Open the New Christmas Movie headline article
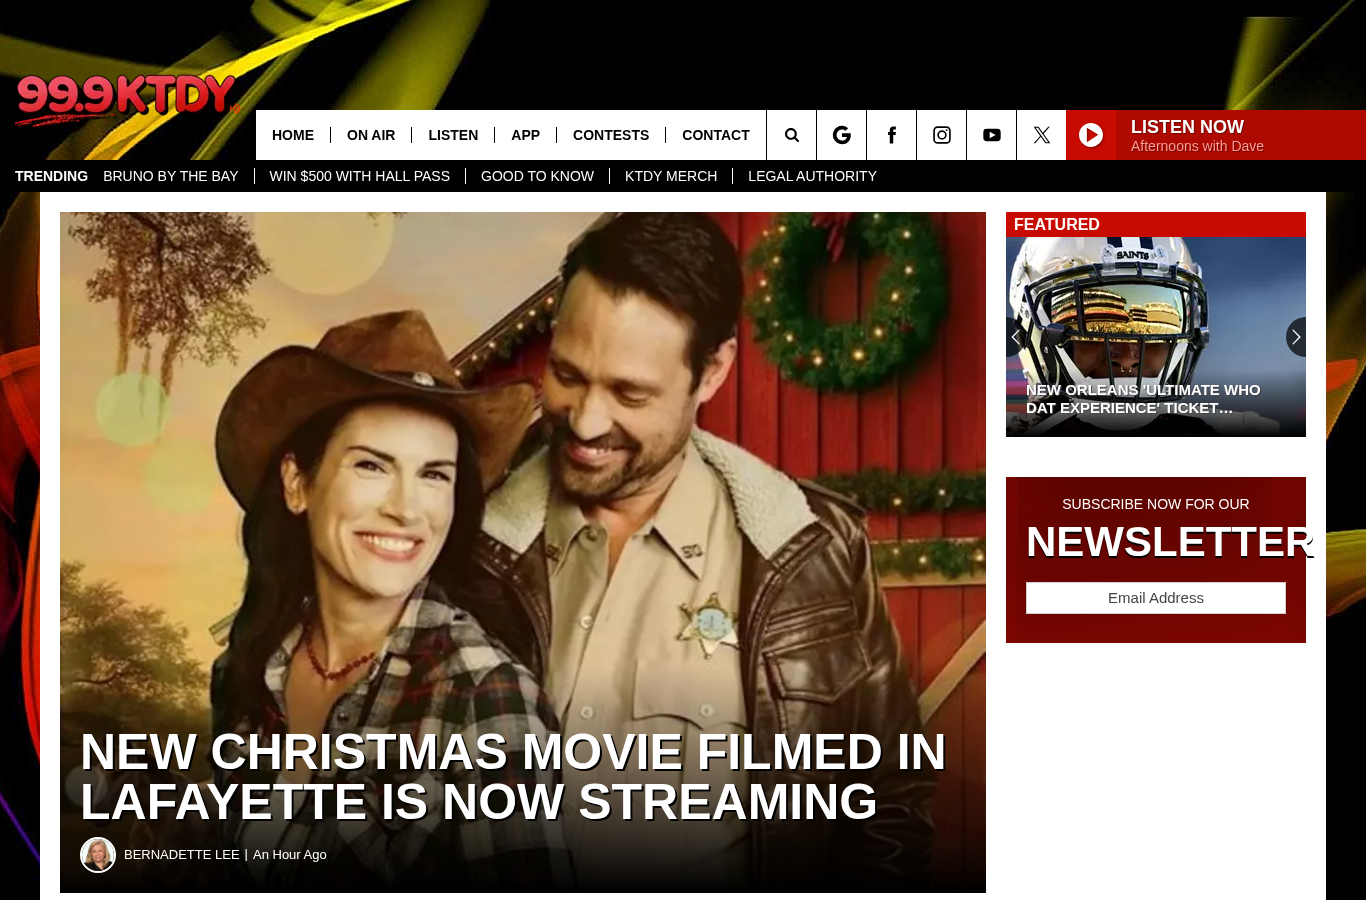 point(513,777)
